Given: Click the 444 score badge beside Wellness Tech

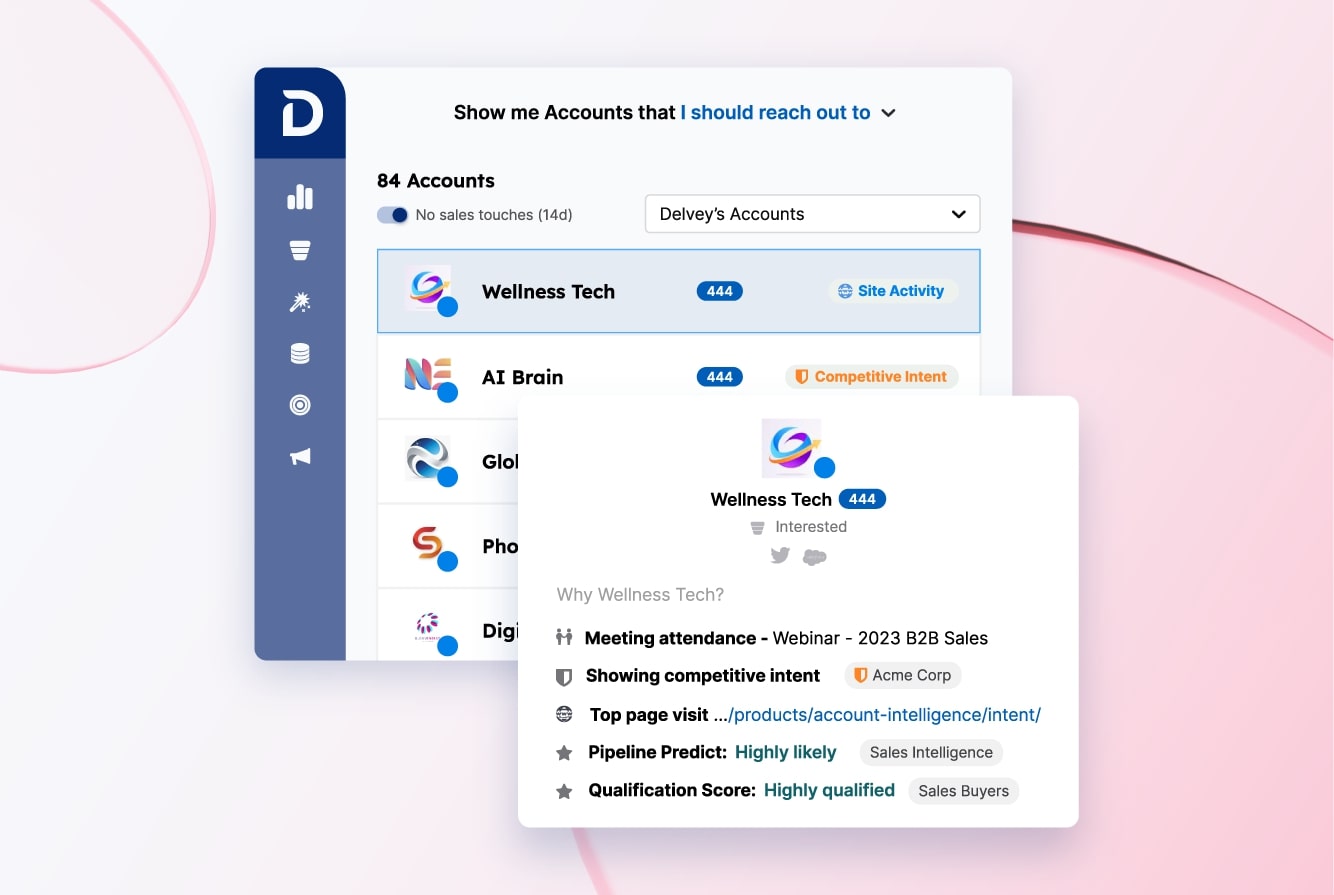Looking at the screenshot, I should 719,291.
